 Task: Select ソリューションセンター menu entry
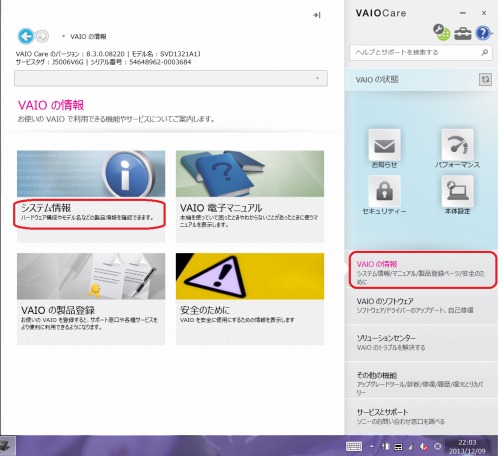click(x=421, y=343)
